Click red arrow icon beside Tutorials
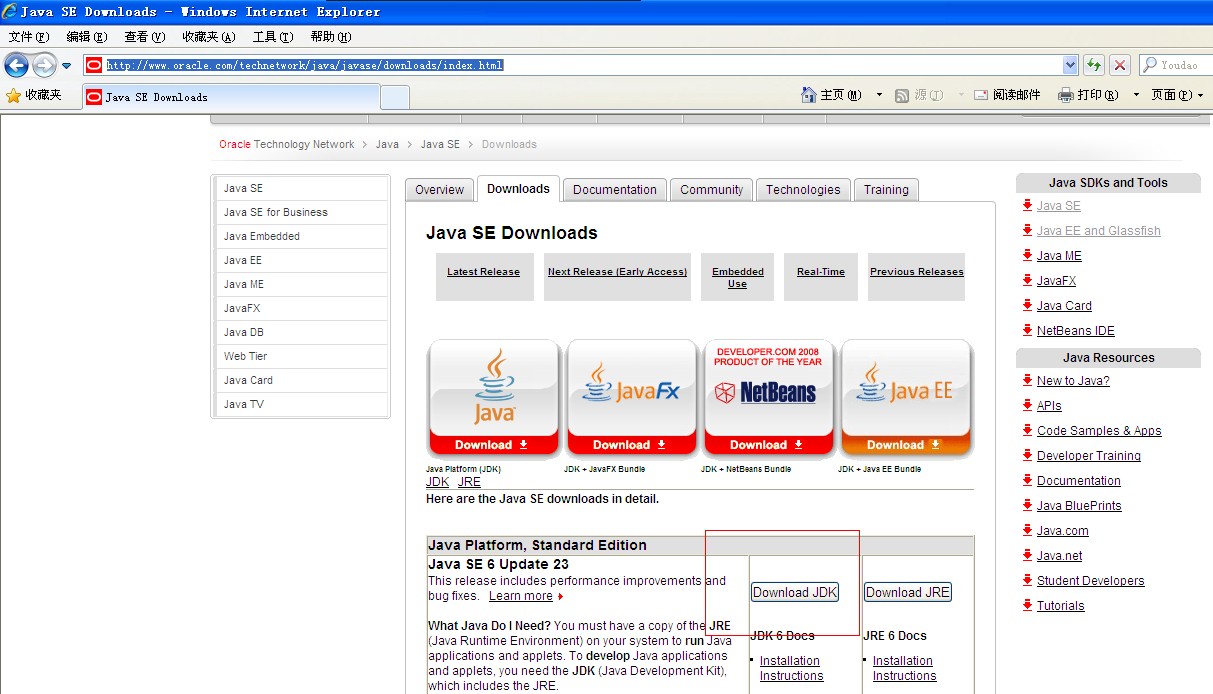This screenshot has height=694, width=1213. tap(1027, 605)
